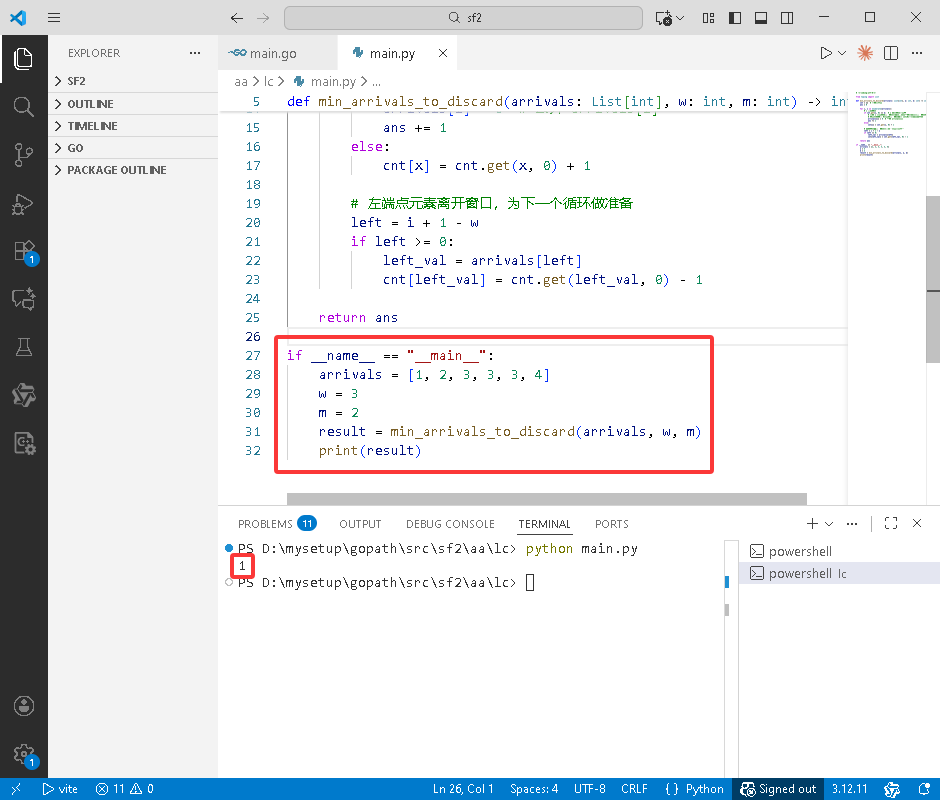Open the Search view icon

pyautogui.click(x=23, y=107)
